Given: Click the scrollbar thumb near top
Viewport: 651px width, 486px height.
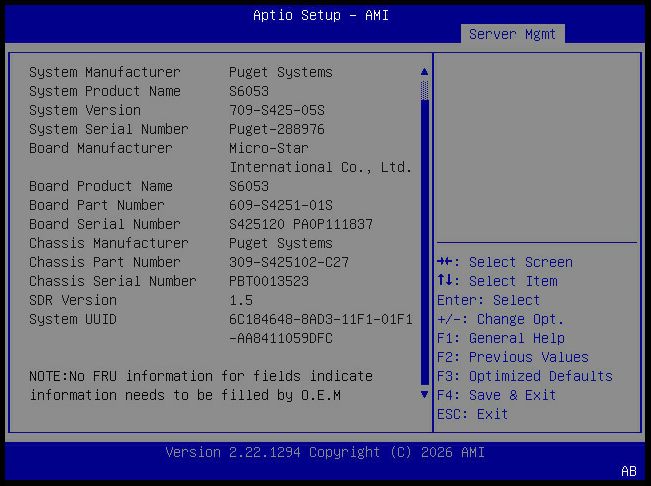Looking at the screenshot, I should point(424,90).
